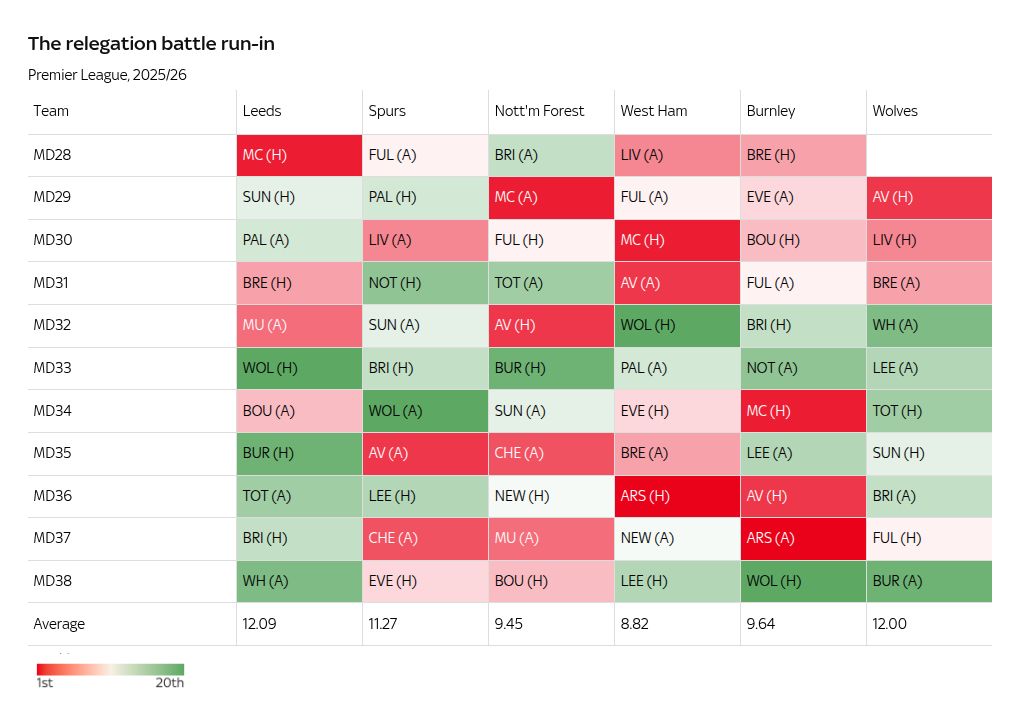Click Leeds average value 12.09

pos(262,624)
